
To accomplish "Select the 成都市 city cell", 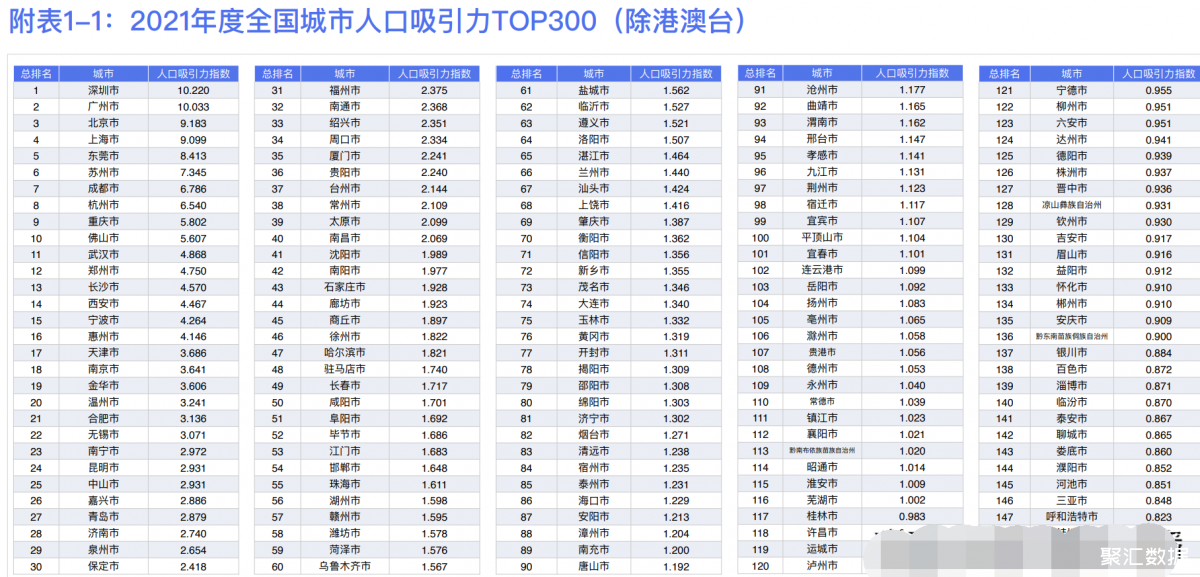I will 103,188.
